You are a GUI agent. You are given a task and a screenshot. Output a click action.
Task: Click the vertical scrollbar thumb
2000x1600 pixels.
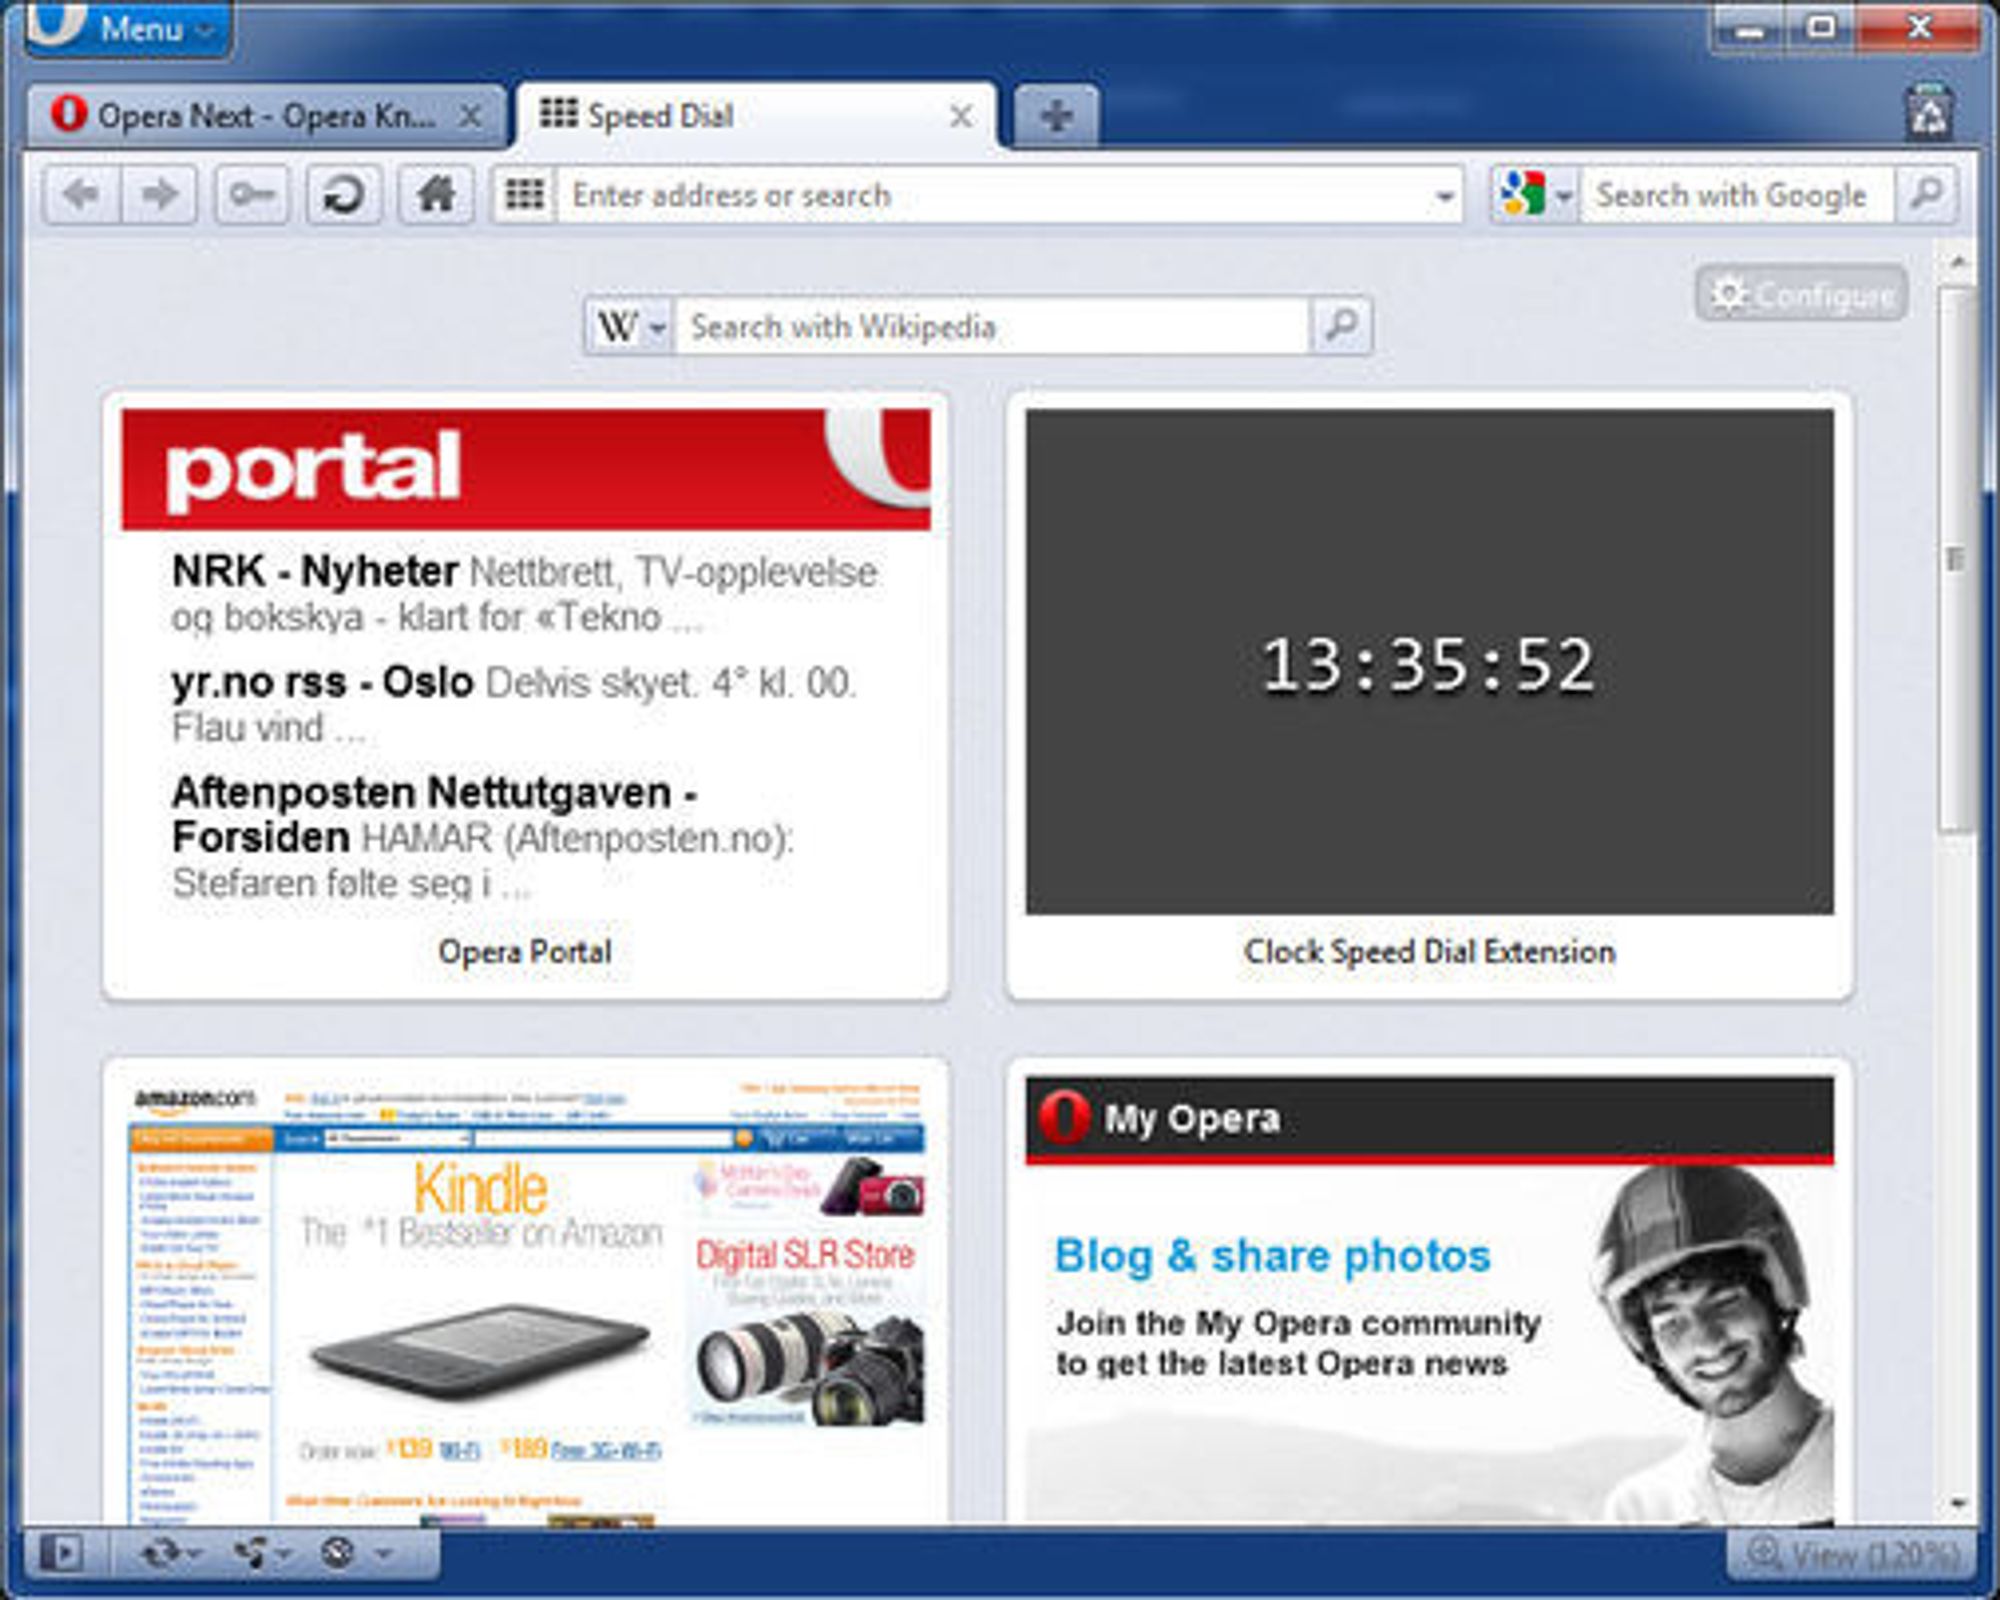[1957, 558]
